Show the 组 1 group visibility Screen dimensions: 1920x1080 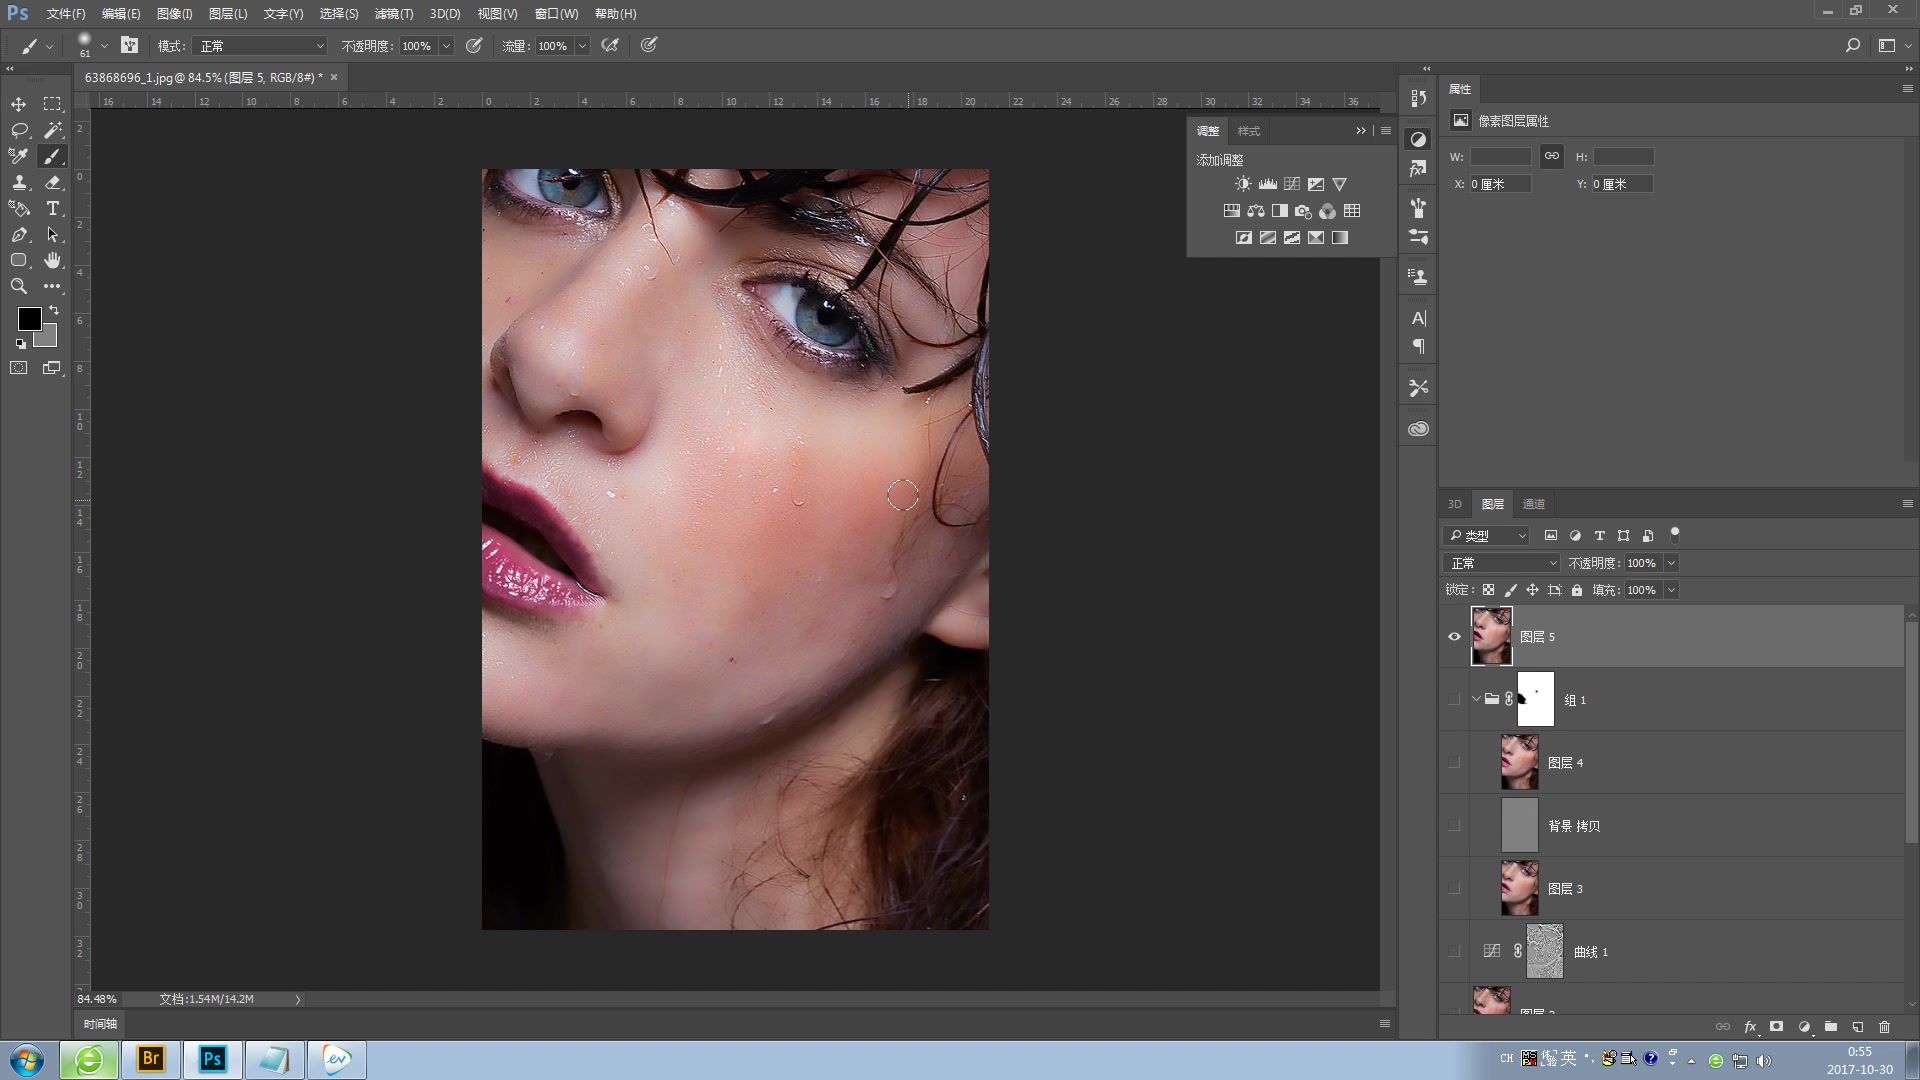tap(1454, 700)
